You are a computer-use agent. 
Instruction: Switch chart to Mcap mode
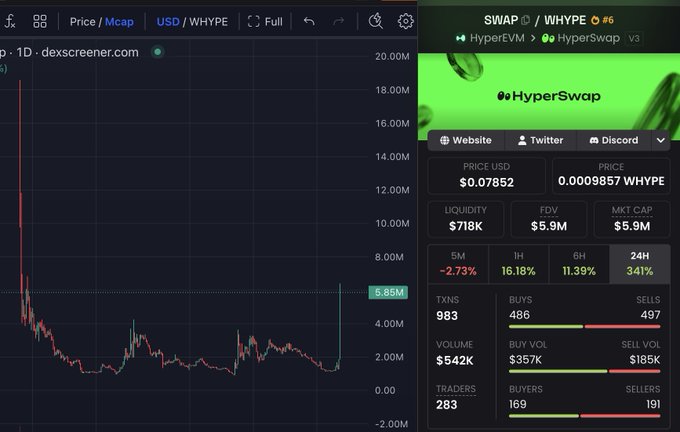119,22
